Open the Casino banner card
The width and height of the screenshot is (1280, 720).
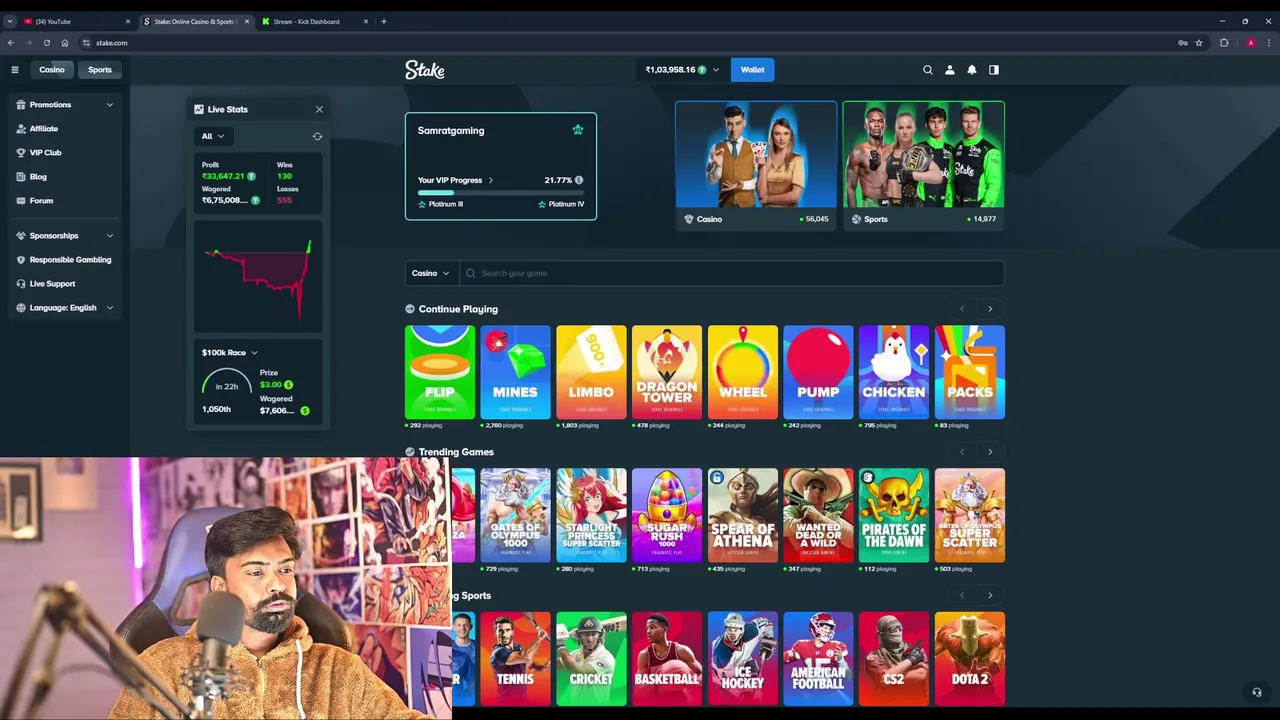pos(756,165)
